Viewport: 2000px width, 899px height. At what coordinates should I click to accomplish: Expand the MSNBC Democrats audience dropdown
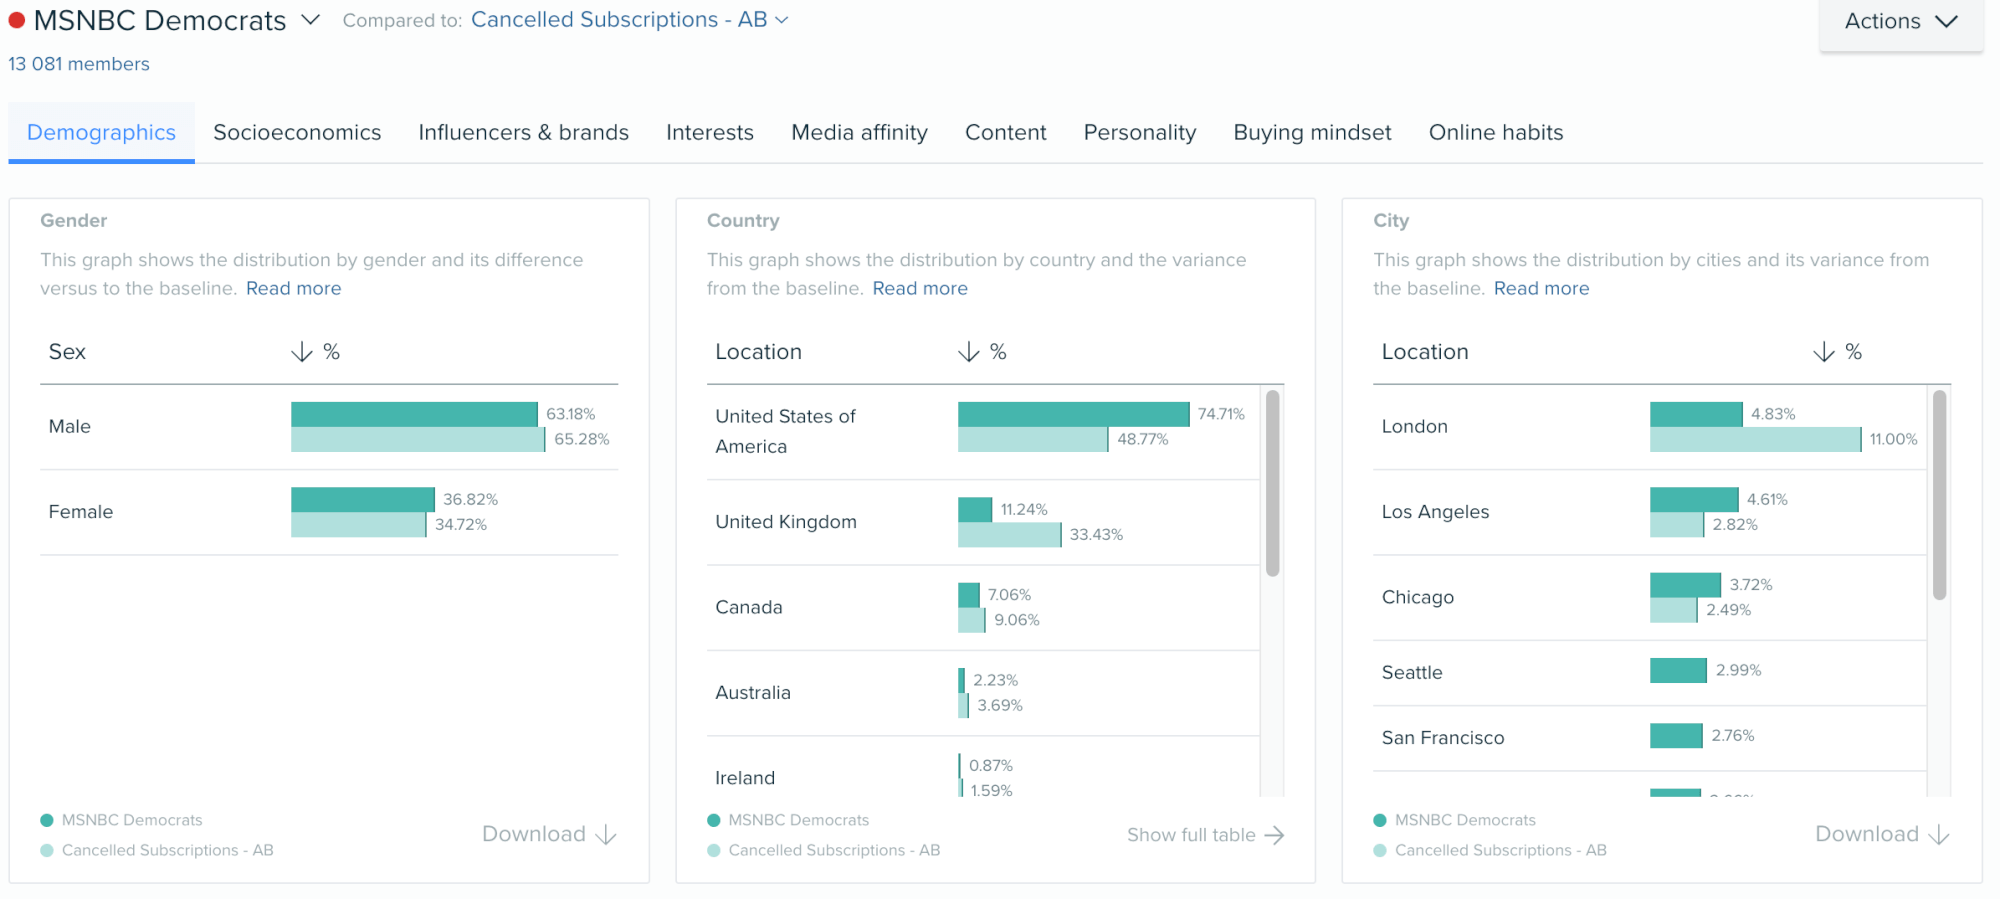(311, 20)
